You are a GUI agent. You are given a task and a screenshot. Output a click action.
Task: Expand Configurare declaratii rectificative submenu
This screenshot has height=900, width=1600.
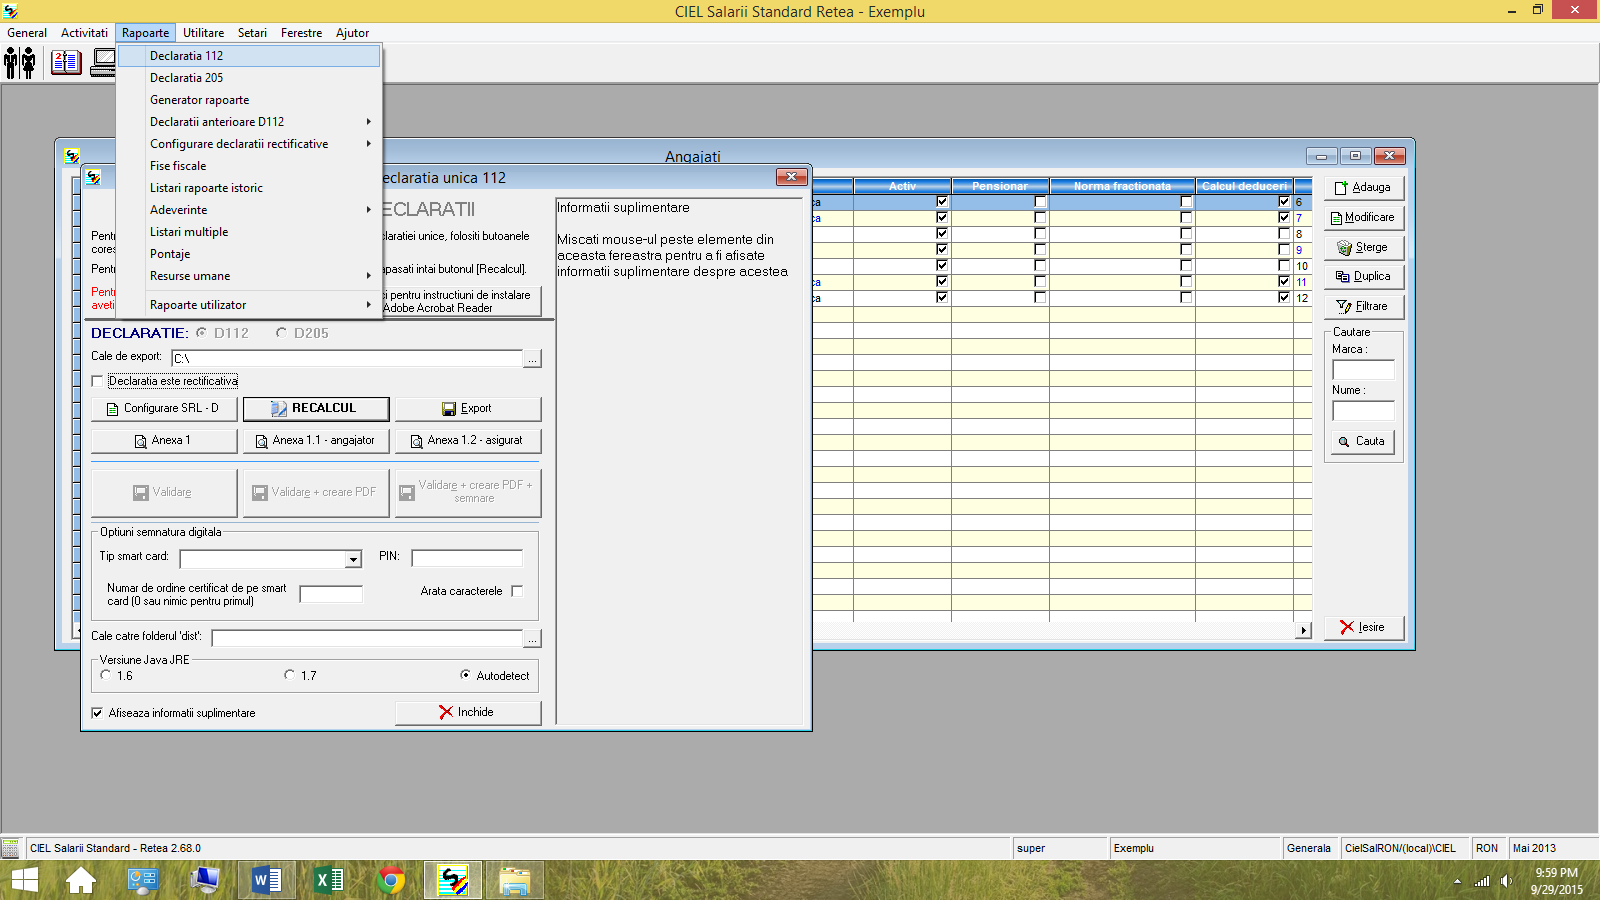250,144
